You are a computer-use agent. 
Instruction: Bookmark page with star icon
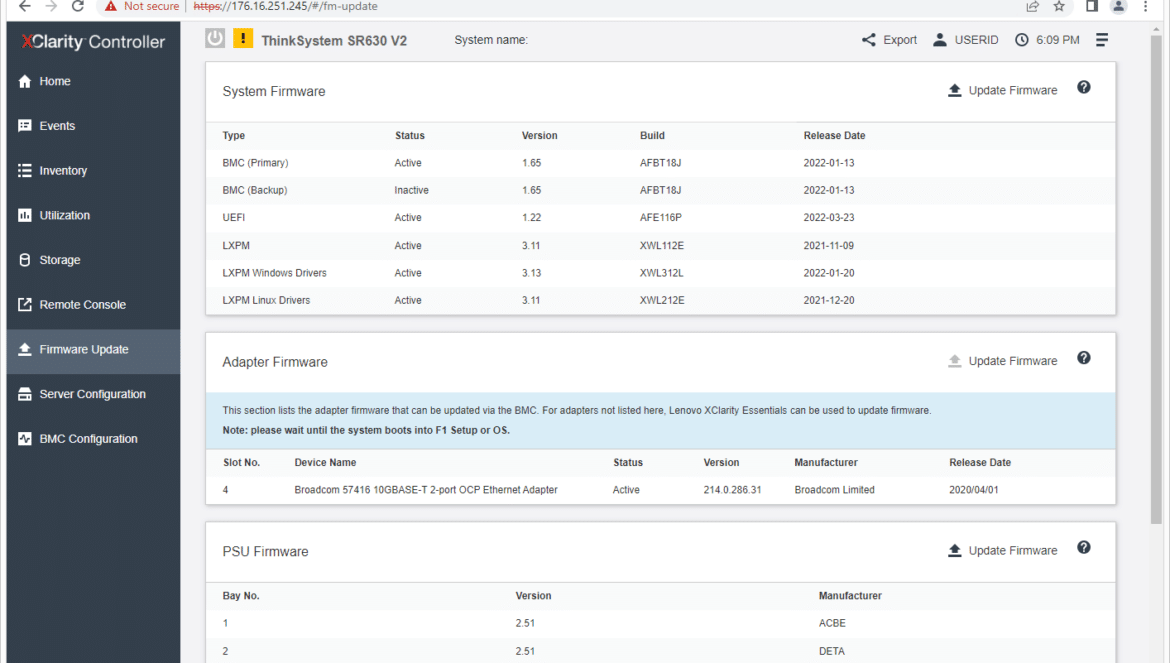[1059, 6]
